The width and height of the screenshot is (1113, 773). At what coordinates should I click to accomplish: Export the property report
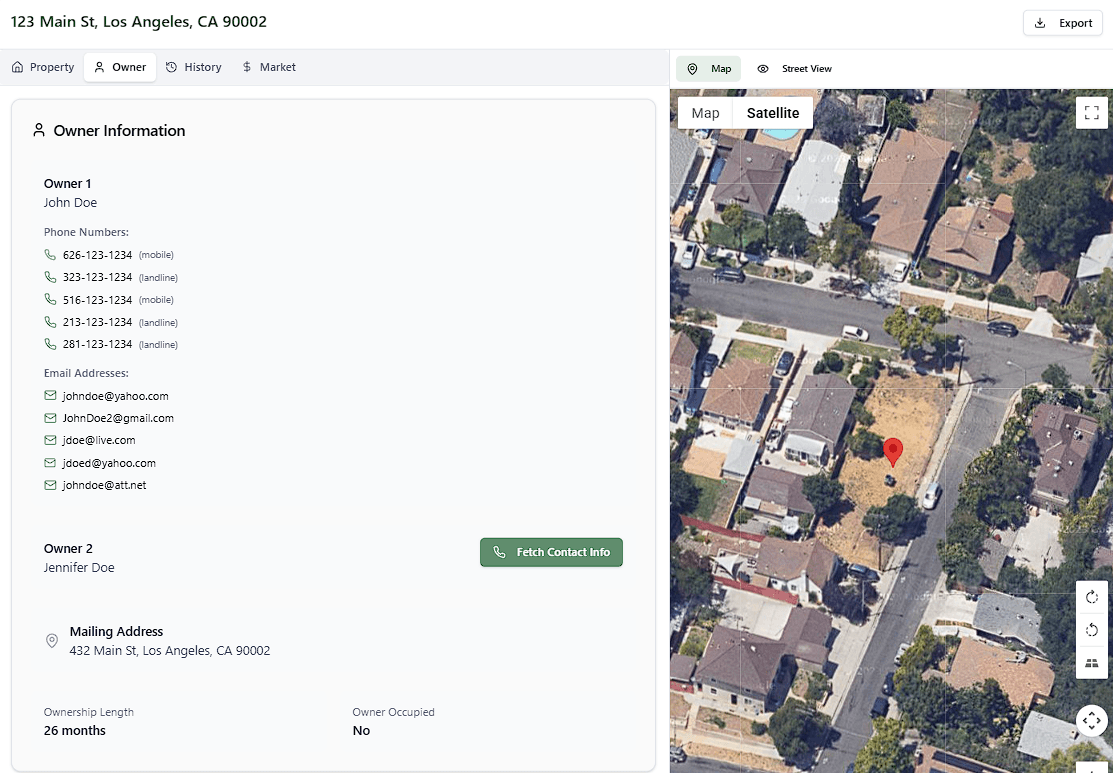[x=1062, y=22]
